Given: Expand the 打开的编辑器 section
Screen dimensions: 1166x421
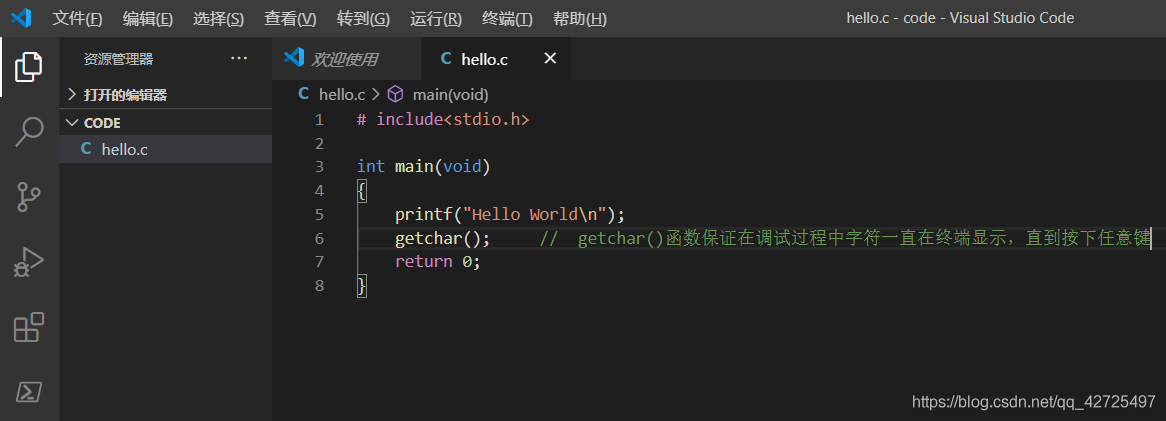Looking at the screenshot, I should tap(124, 95).
